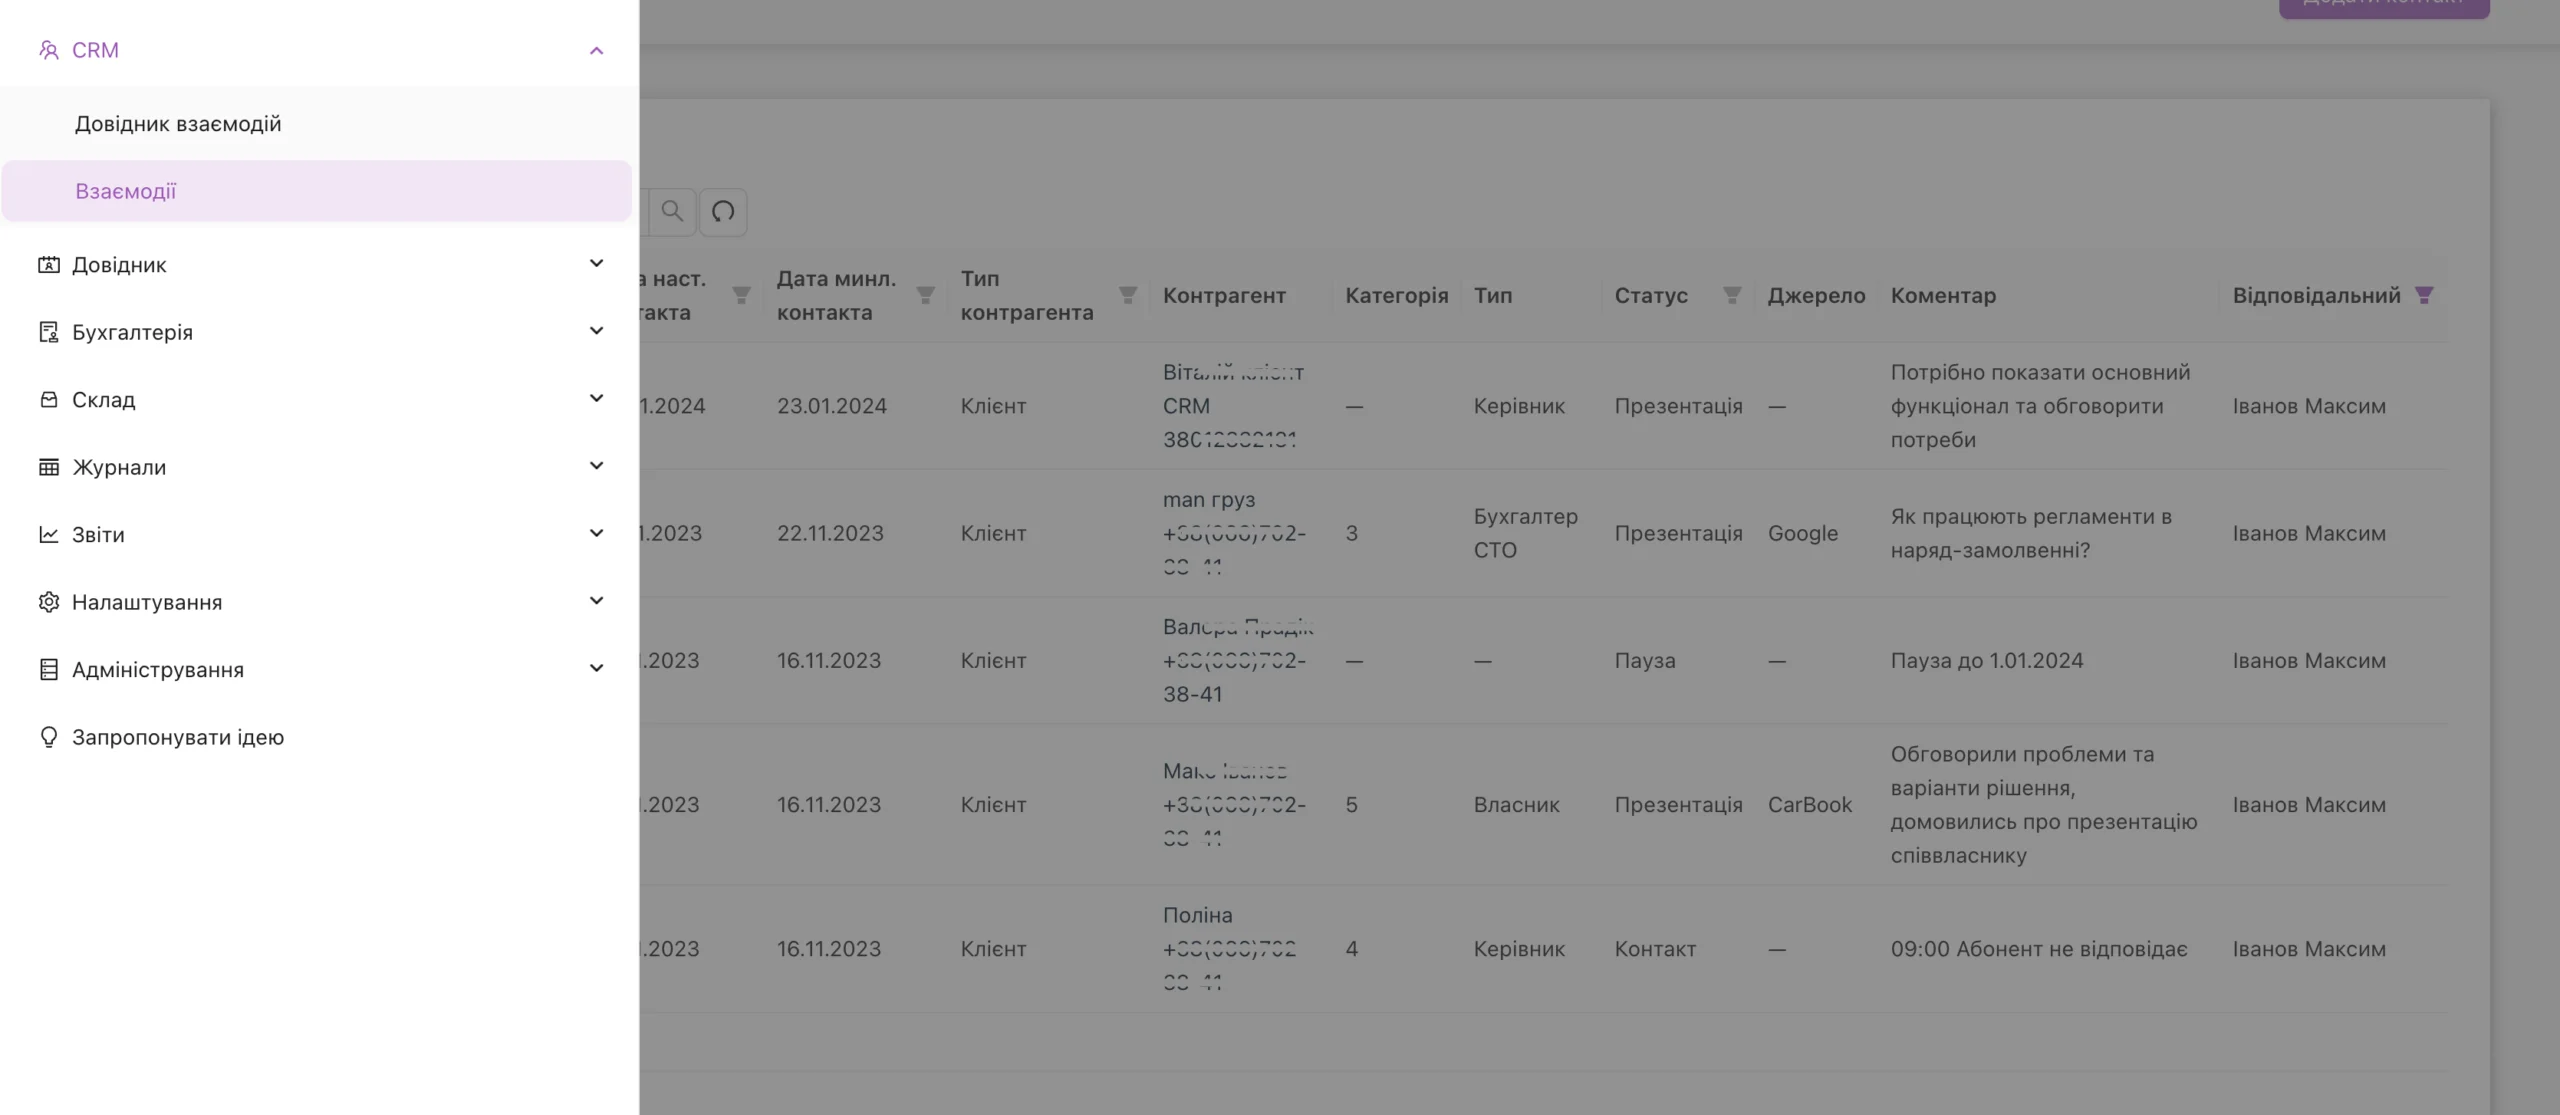Expand the Адміністрування menu chevron
Viewport: 2560px width, 1115px height.
point(597,668)
